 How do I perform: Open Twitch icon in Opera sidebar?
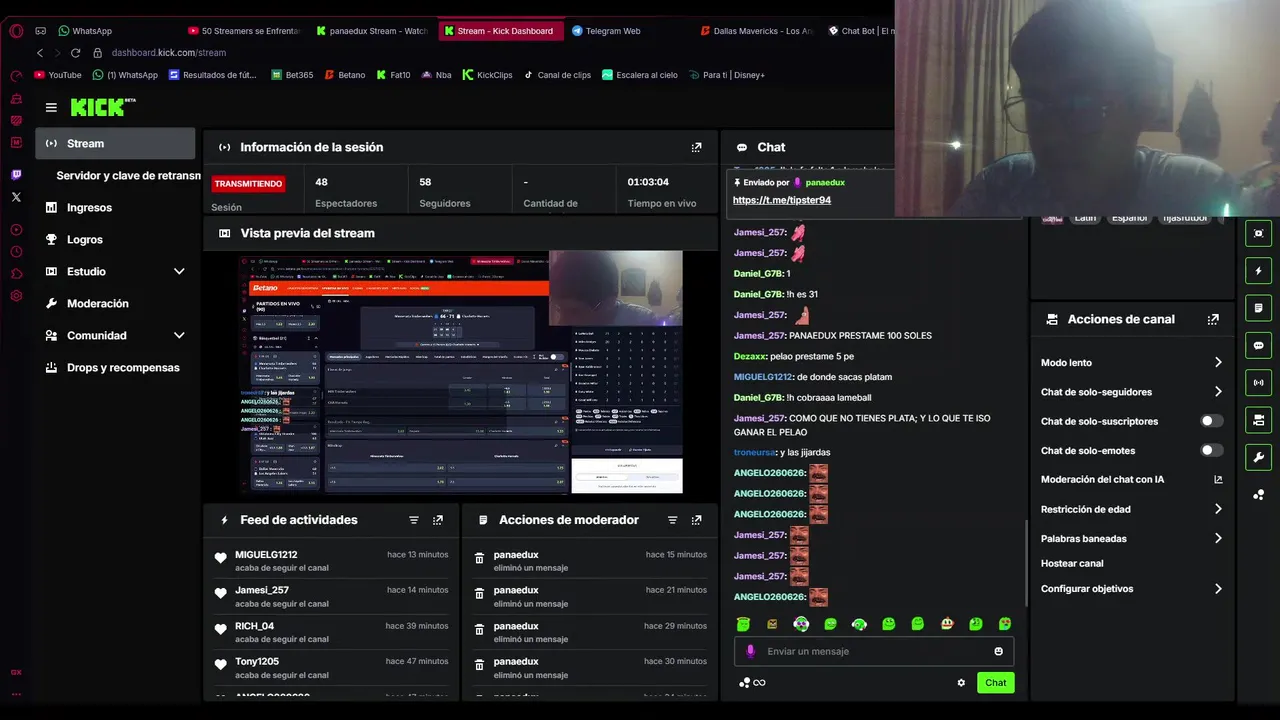coord(16,174)
